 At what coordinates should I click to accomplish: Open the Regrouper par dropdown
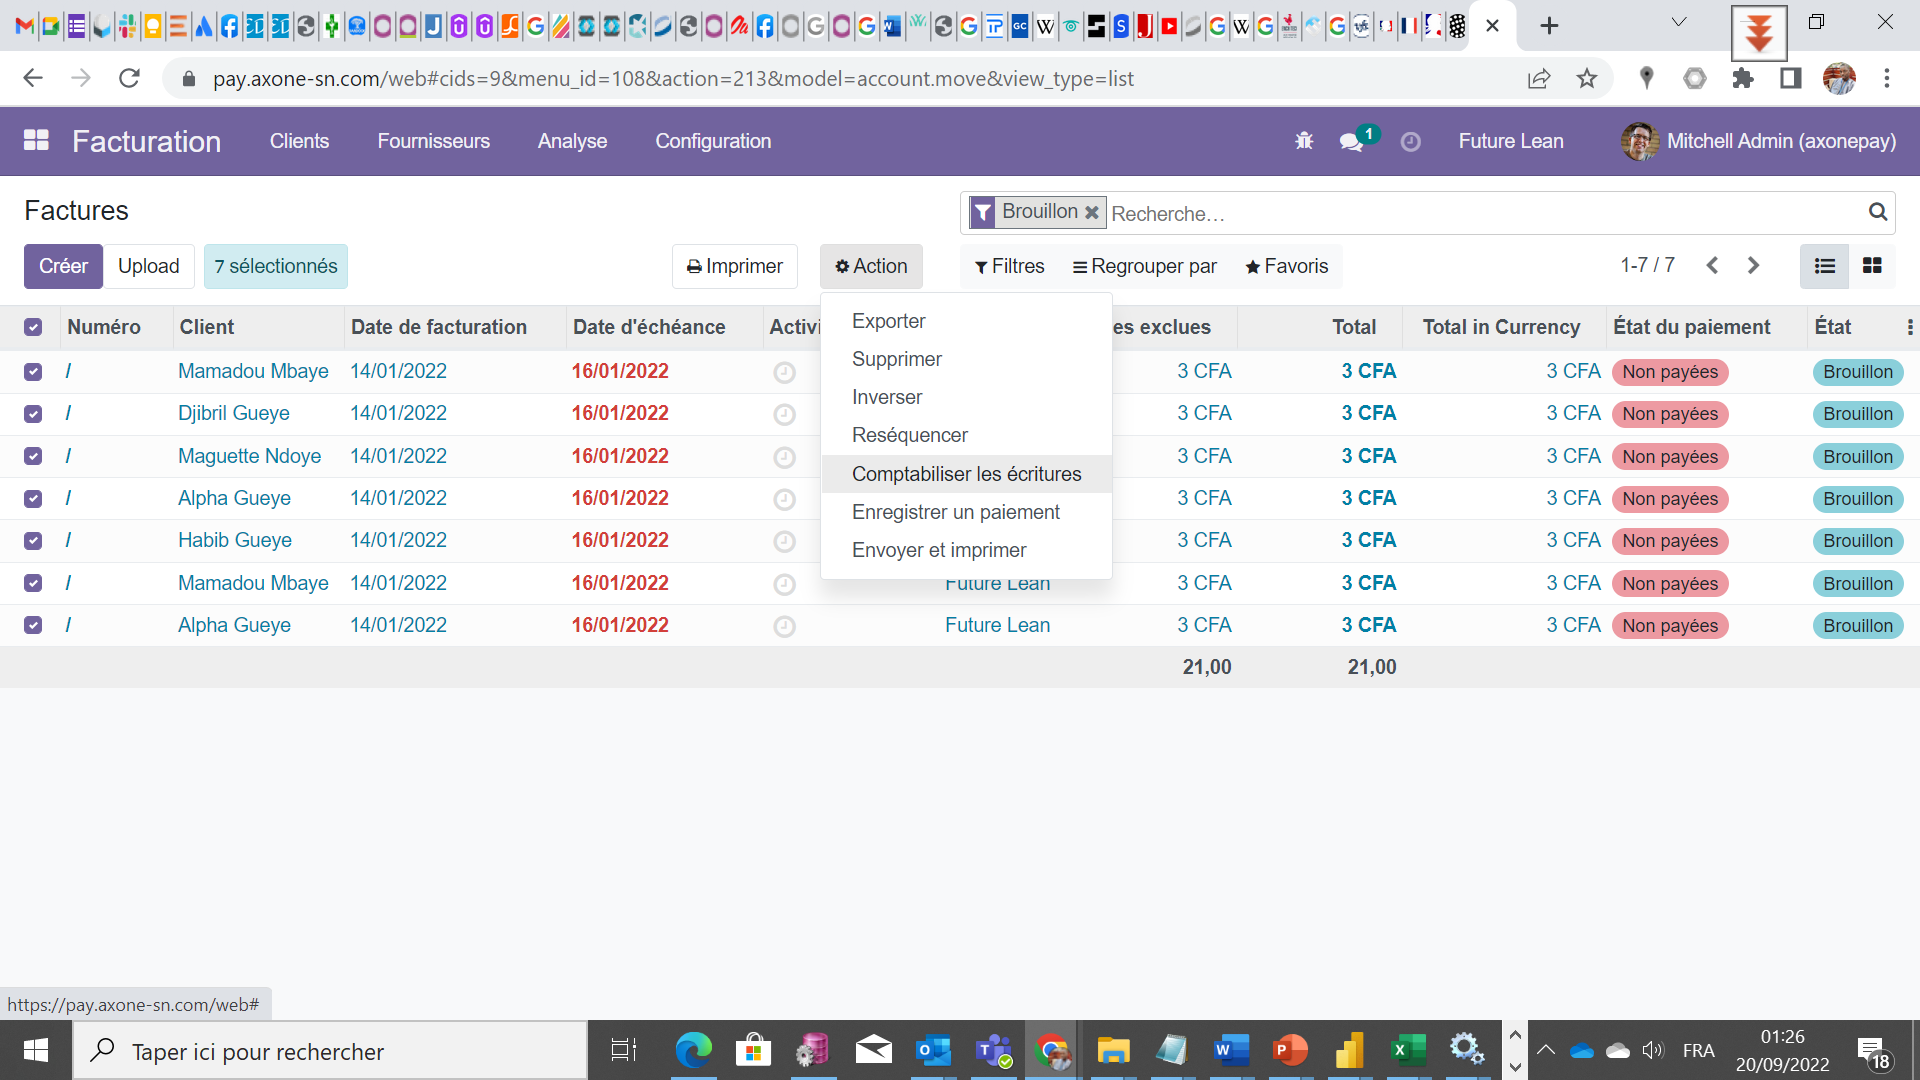[1144, 266]
